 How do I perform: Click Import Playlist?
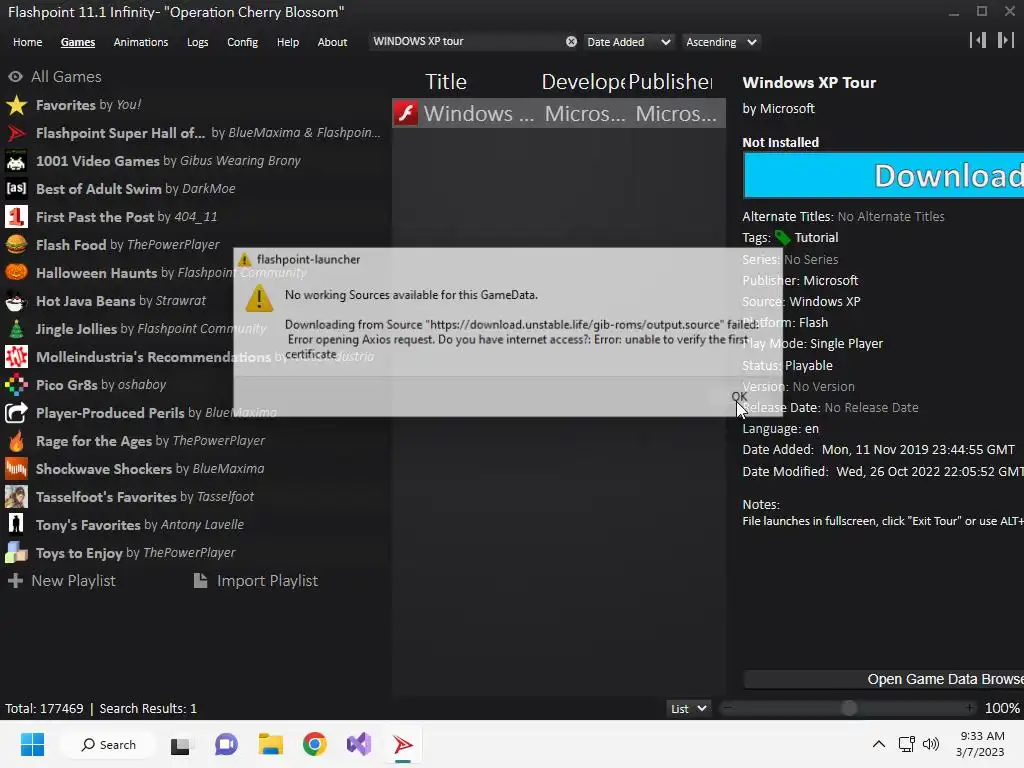(256, 581)
